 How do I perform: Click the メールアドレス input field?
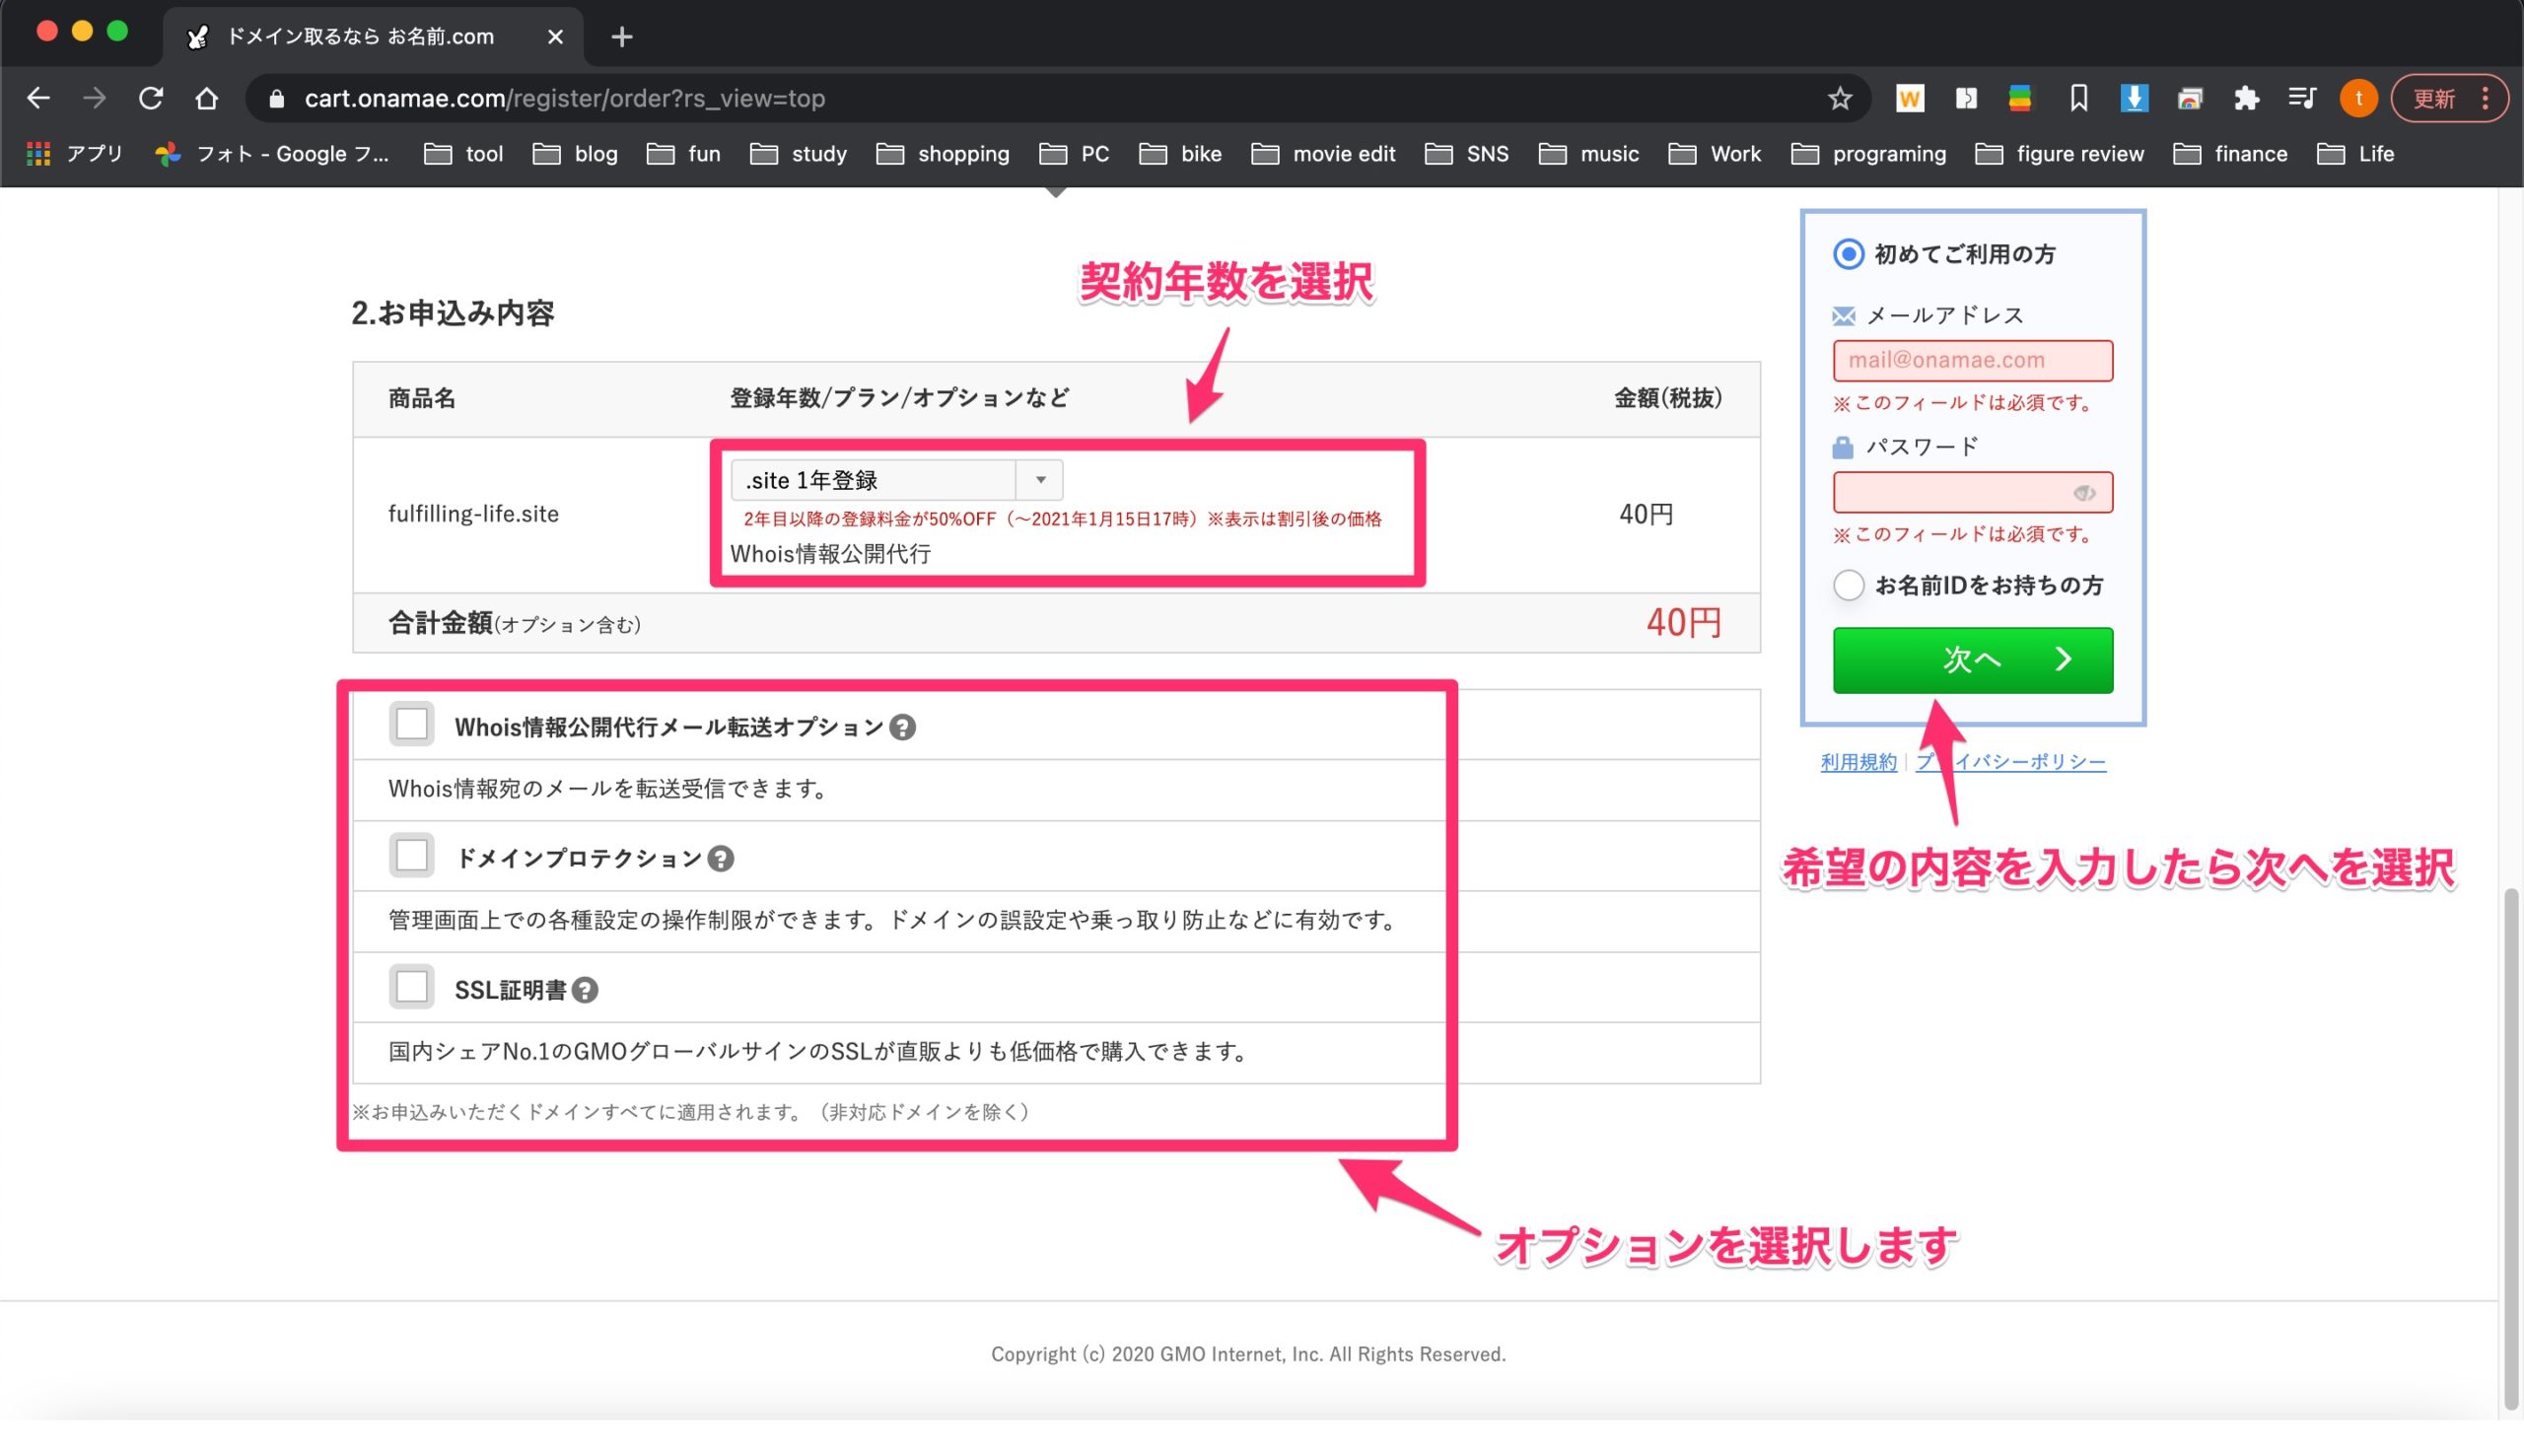coord(1972,360)
